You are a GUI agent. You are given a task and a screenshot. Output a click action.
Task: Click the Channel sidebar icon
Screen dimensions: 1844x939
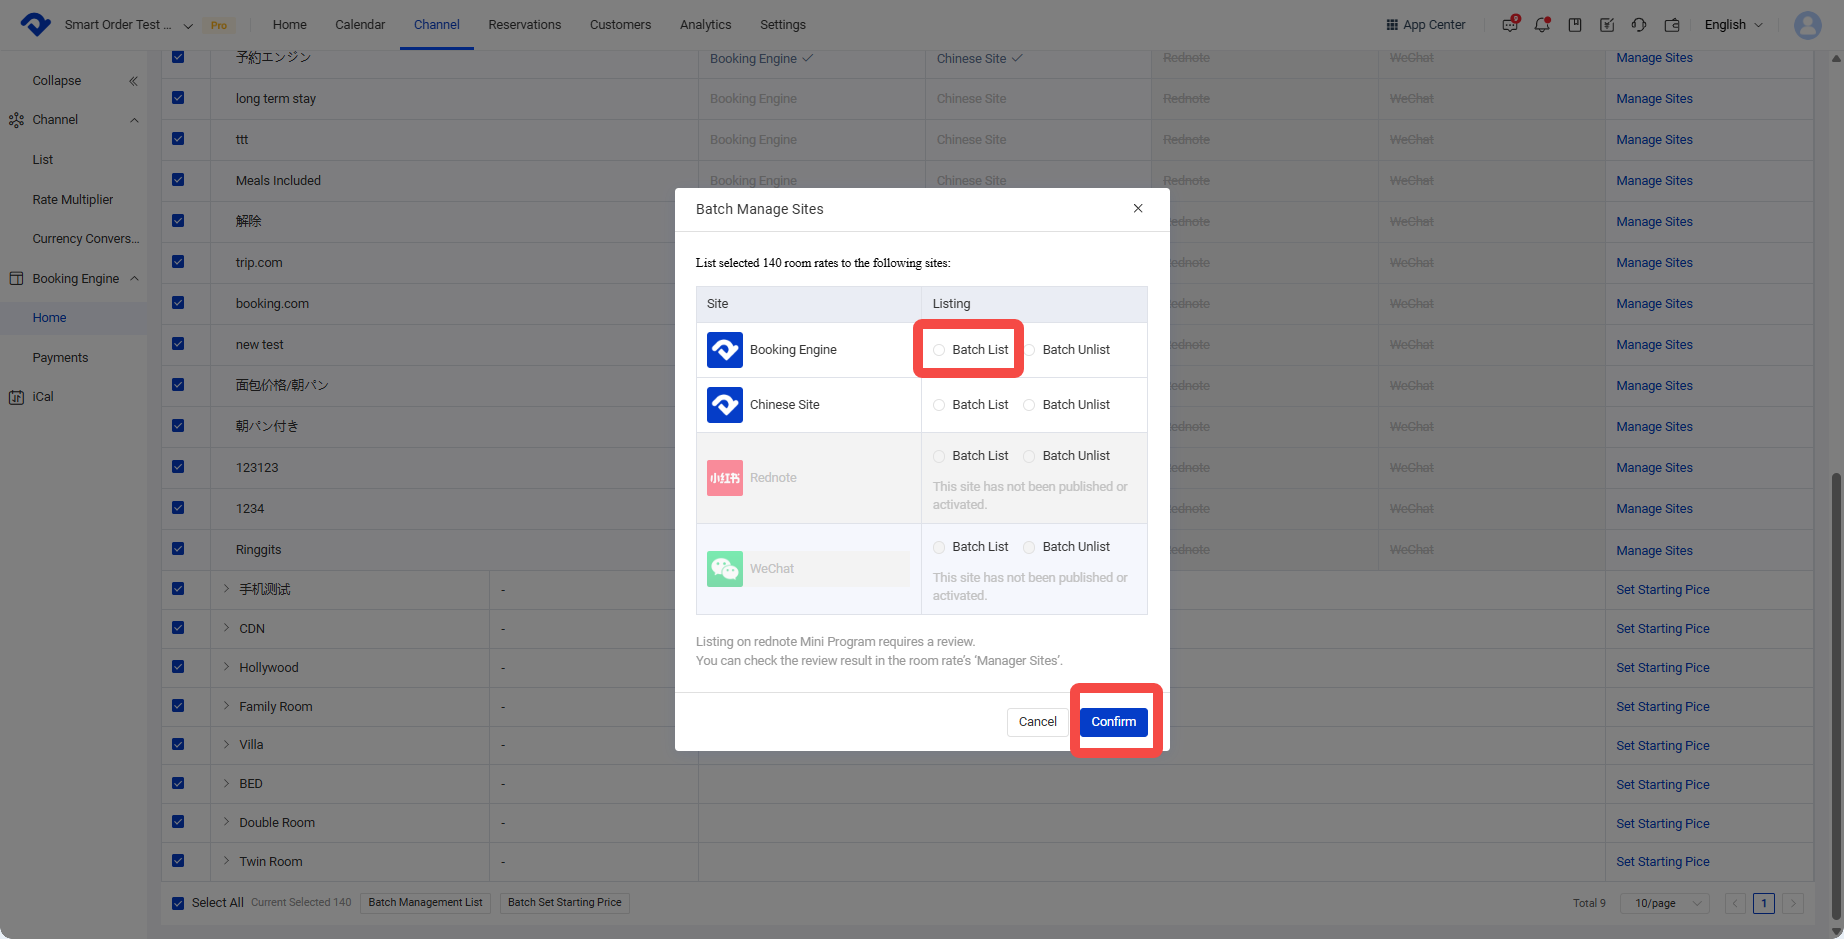(16, 120)
